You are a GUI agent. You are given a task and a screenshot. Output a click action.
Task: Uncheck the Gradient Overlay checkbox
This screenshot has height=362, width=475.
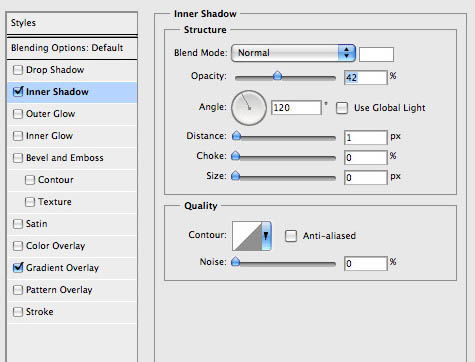[x=18, y=267]
